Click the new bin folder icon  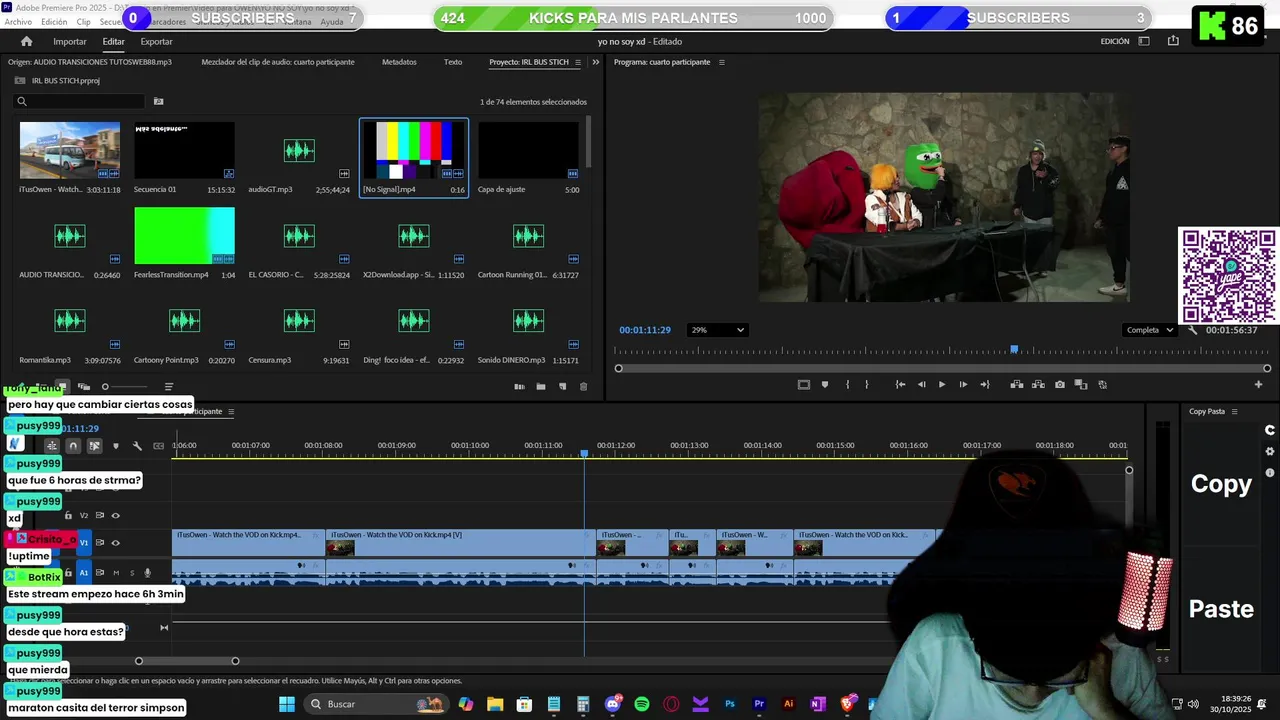click(x=540, y=386)
